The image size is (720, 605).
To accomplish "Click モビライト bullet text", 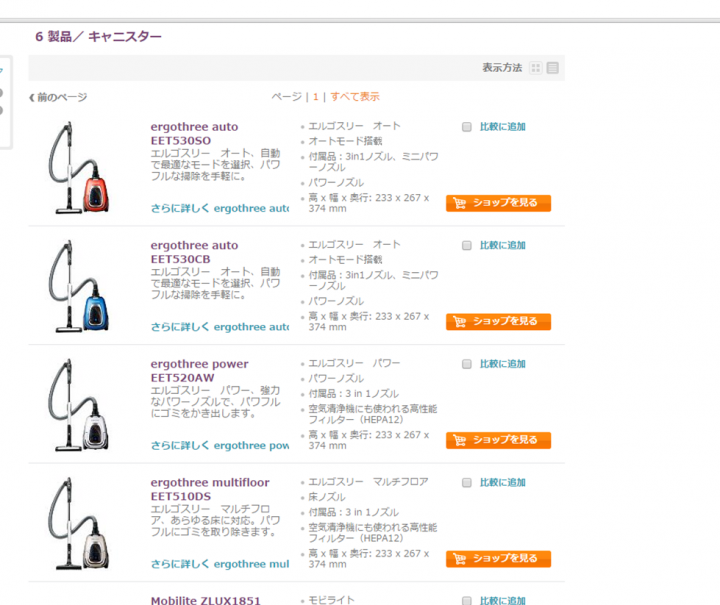I will 331,600.
